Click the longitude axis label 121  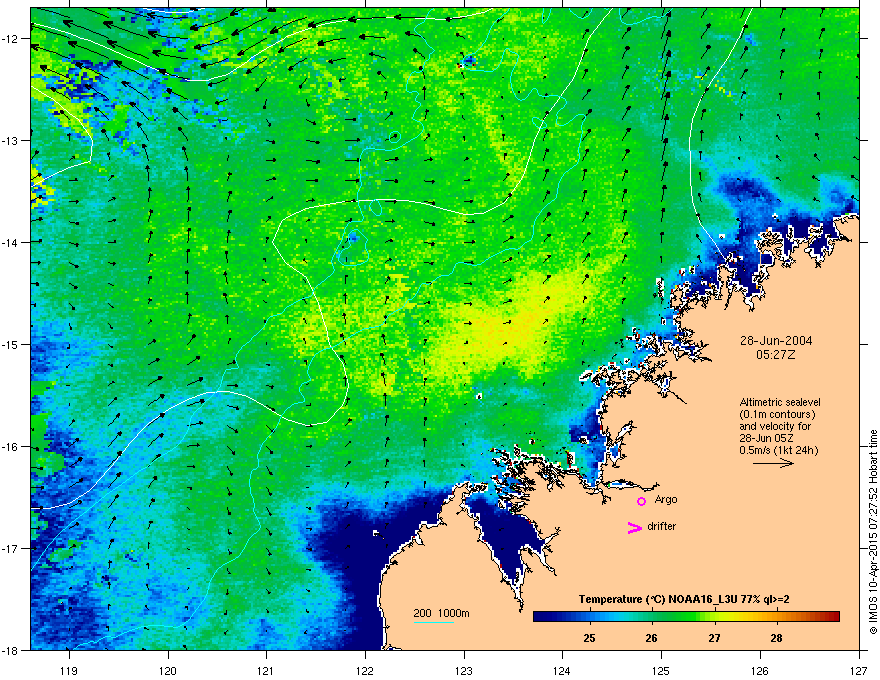pyautogui.click(x=266, y=670)
